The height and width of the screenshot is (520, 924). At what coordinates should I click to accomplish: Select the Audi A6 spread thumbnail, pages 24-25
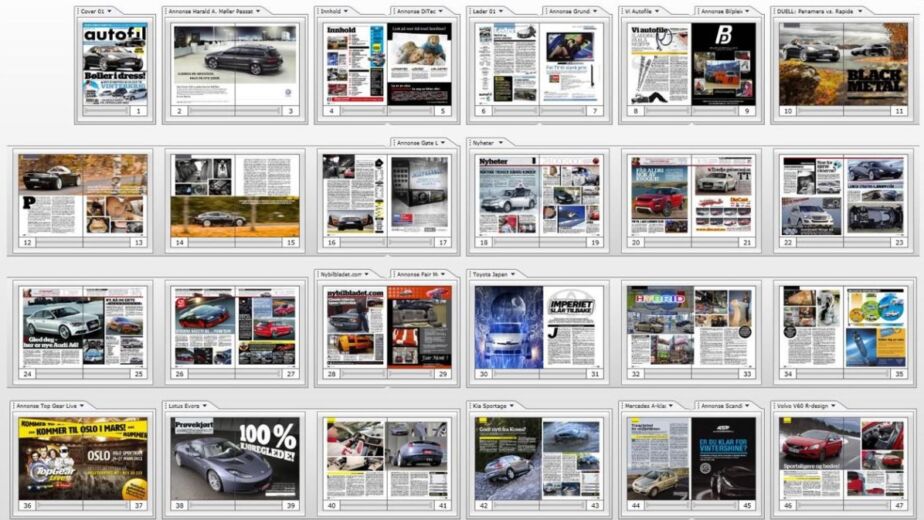coord(83,327)
